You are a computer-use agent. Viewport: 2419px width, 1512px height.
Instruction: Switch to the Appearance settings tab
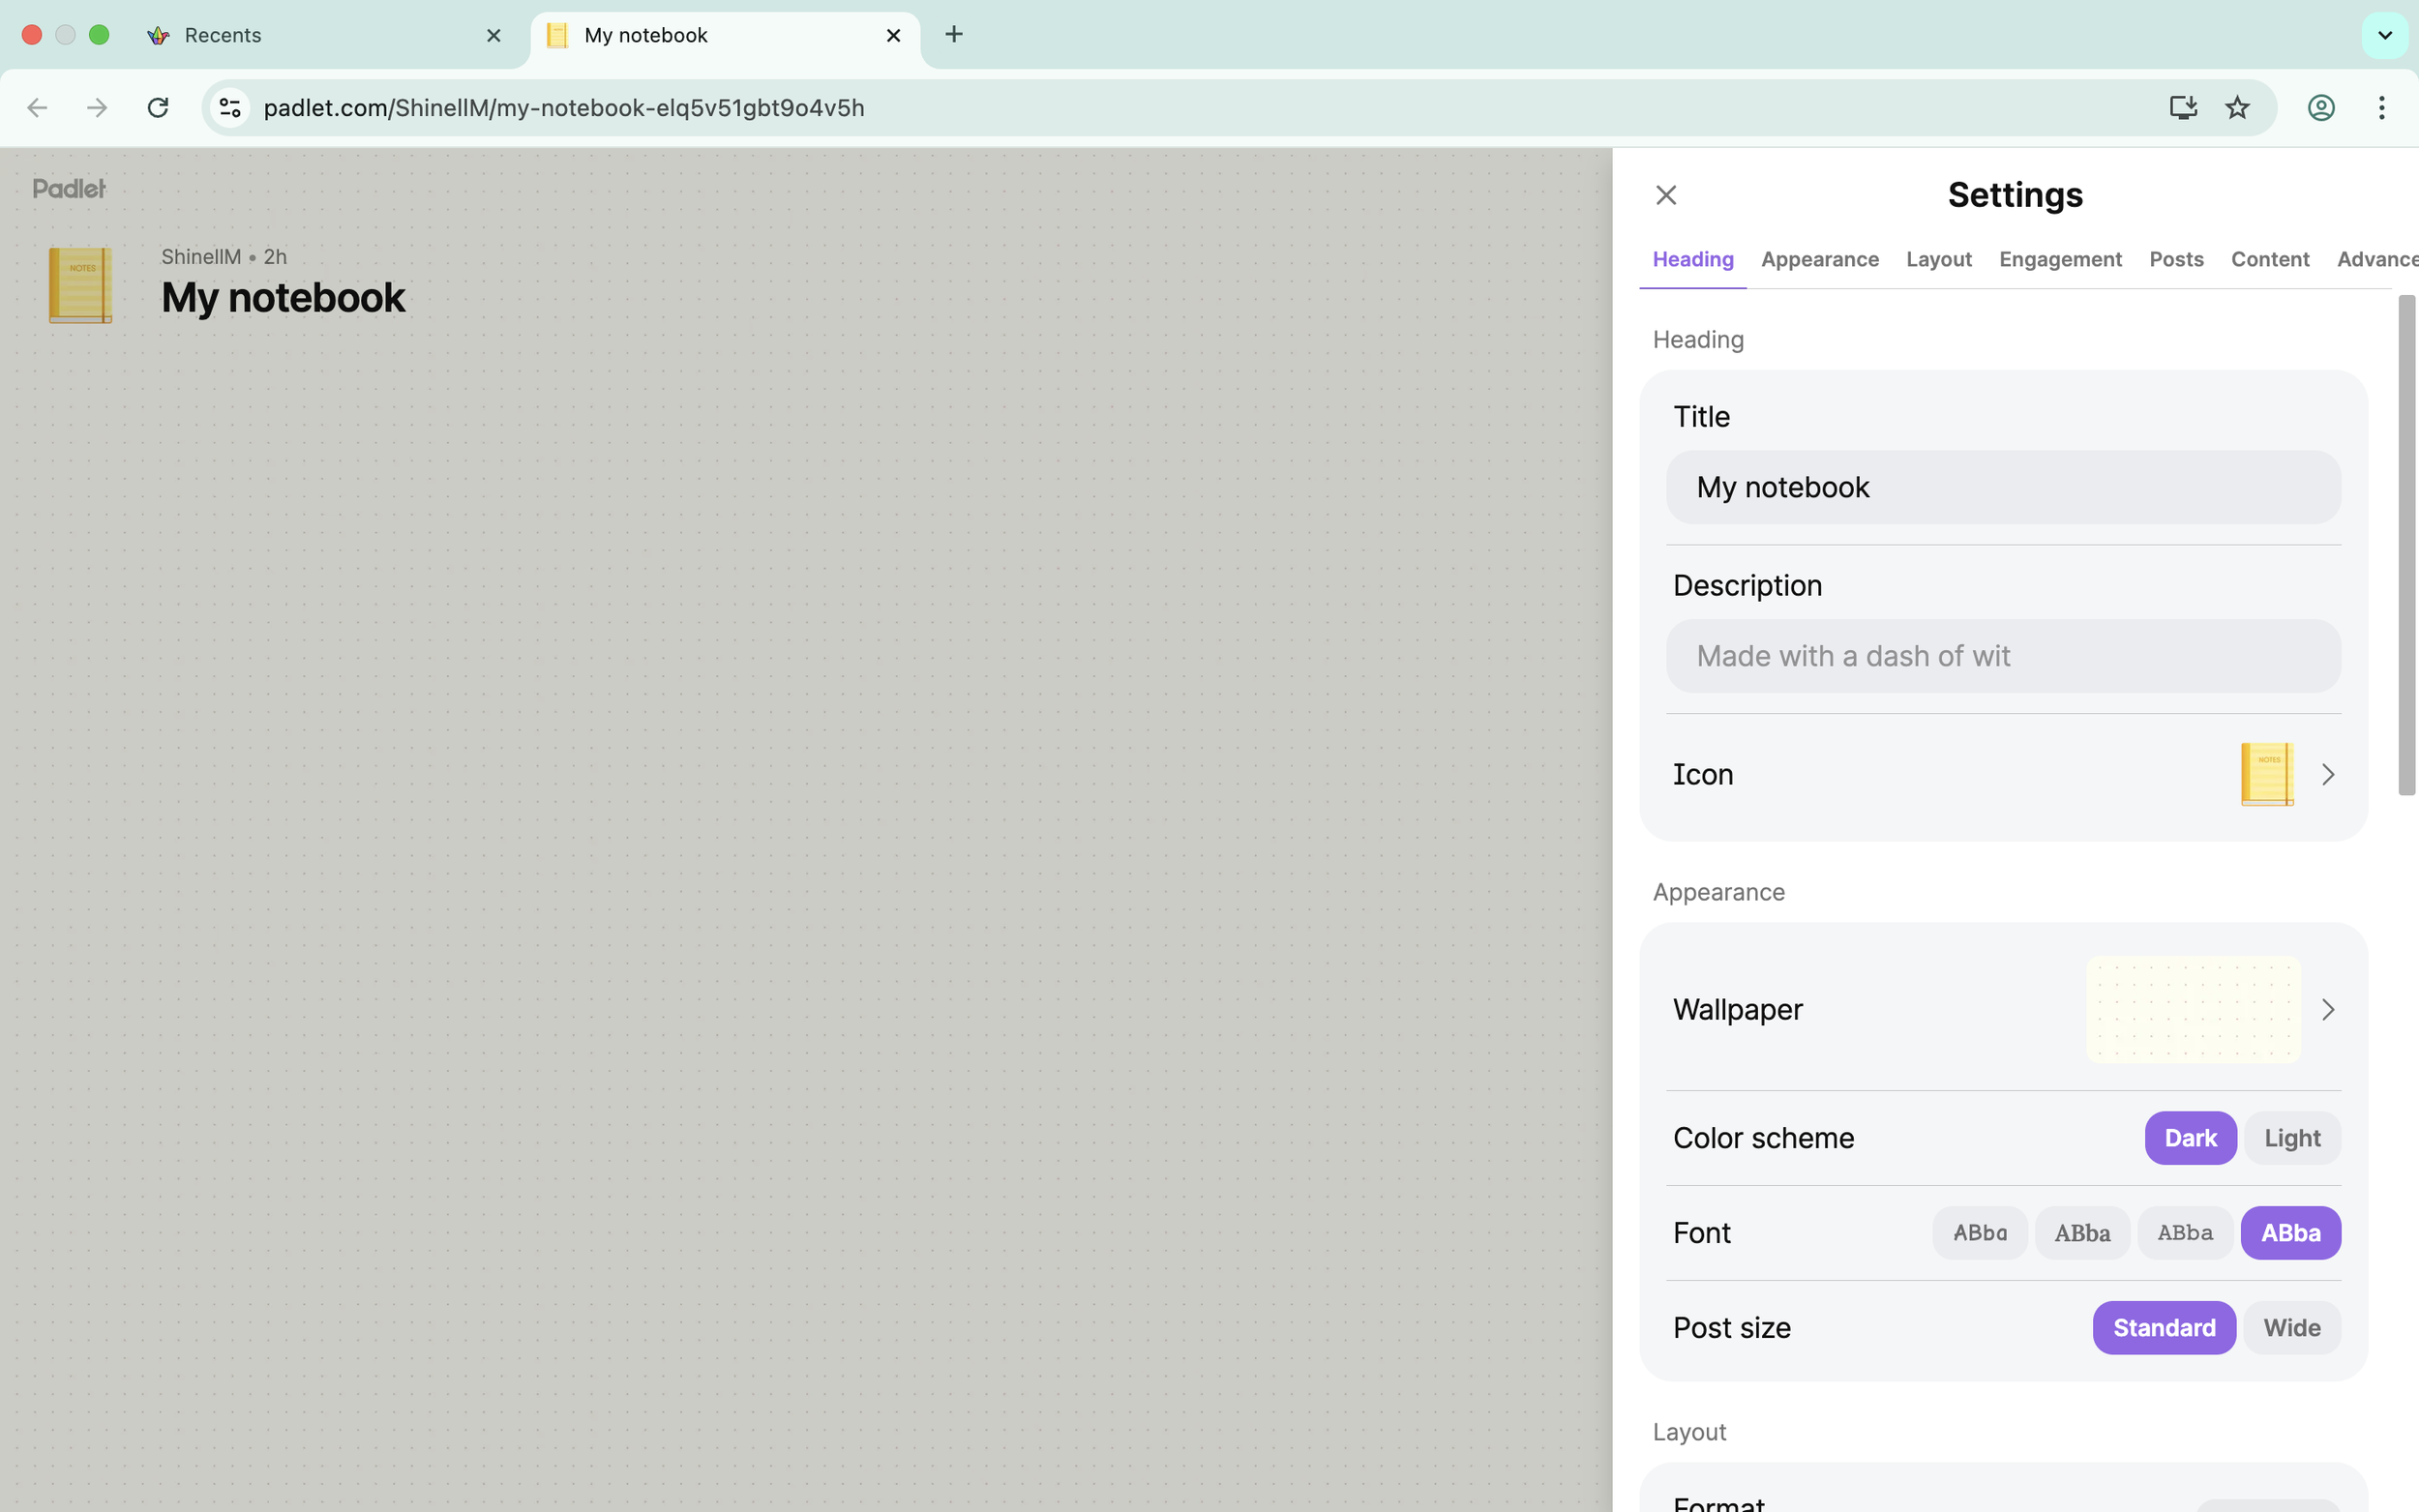[x=1819, y=260]
